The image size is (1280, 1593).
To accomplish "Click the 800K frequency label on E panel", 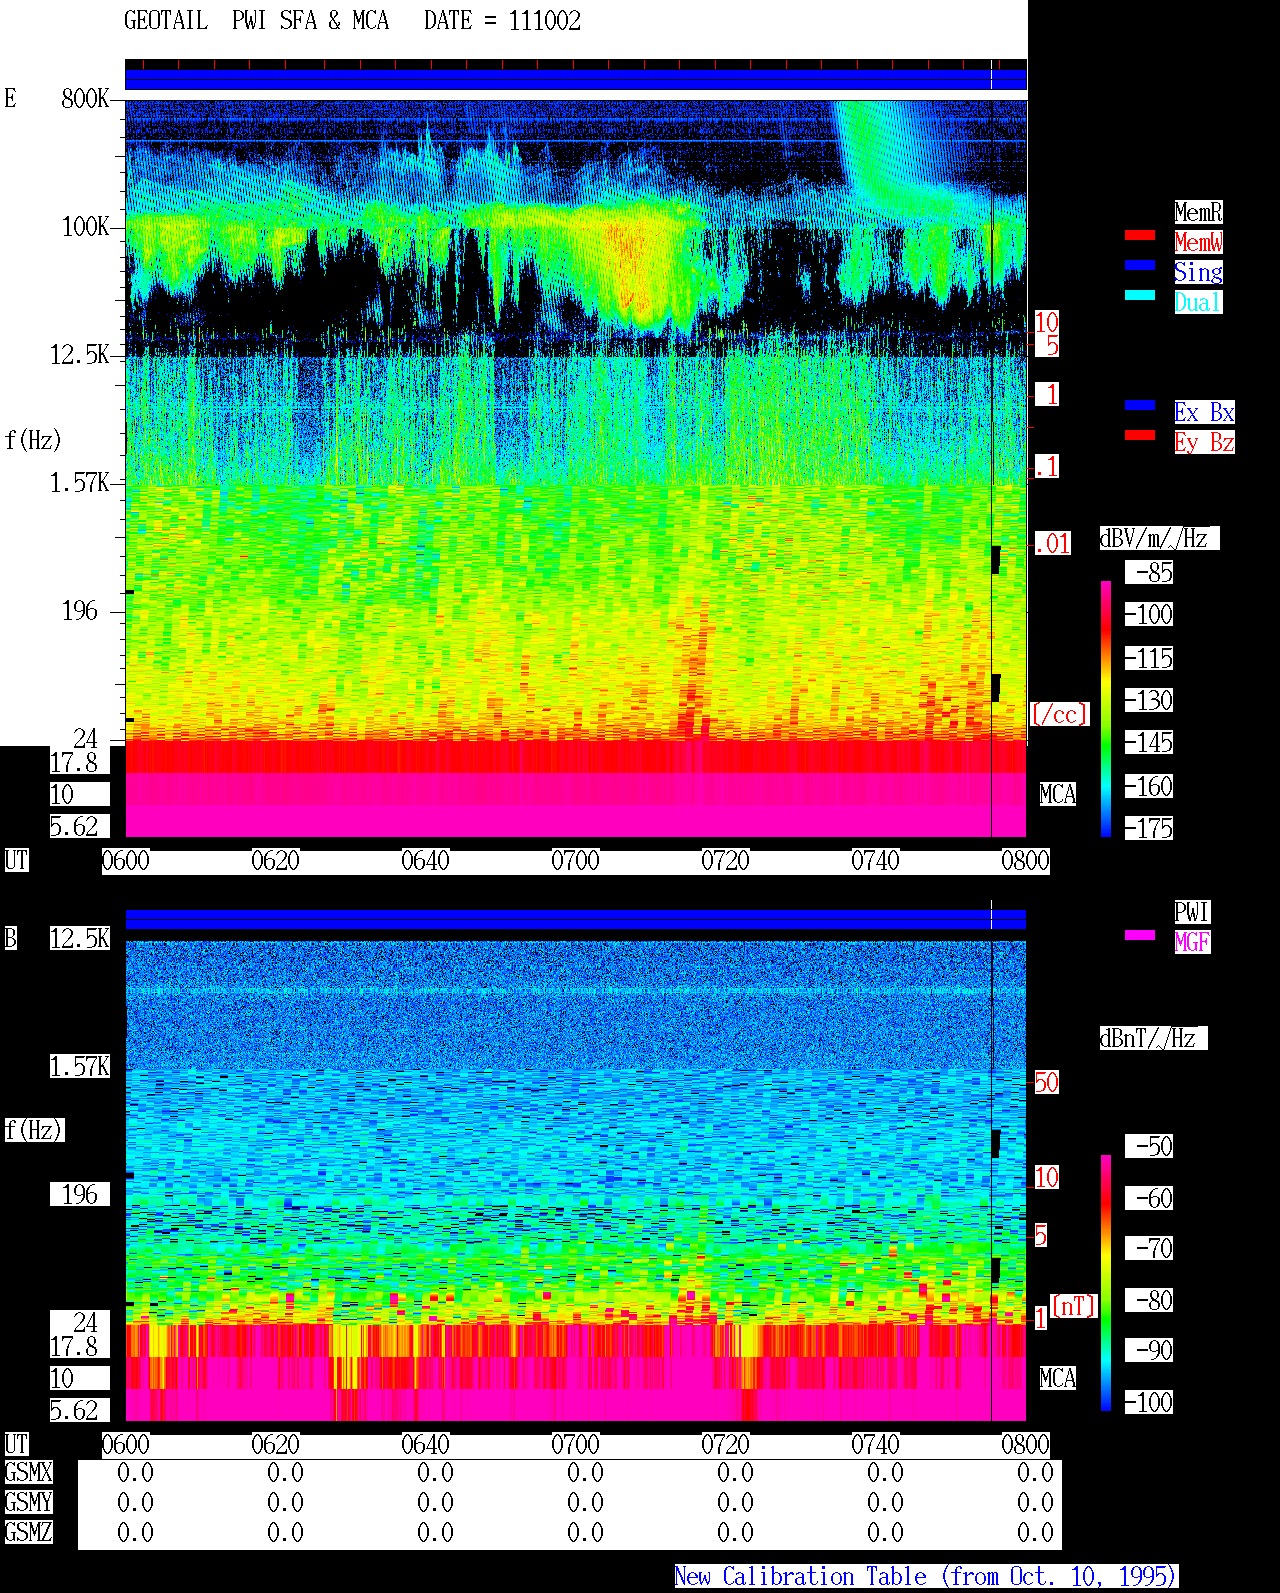I will pos(85,99).
